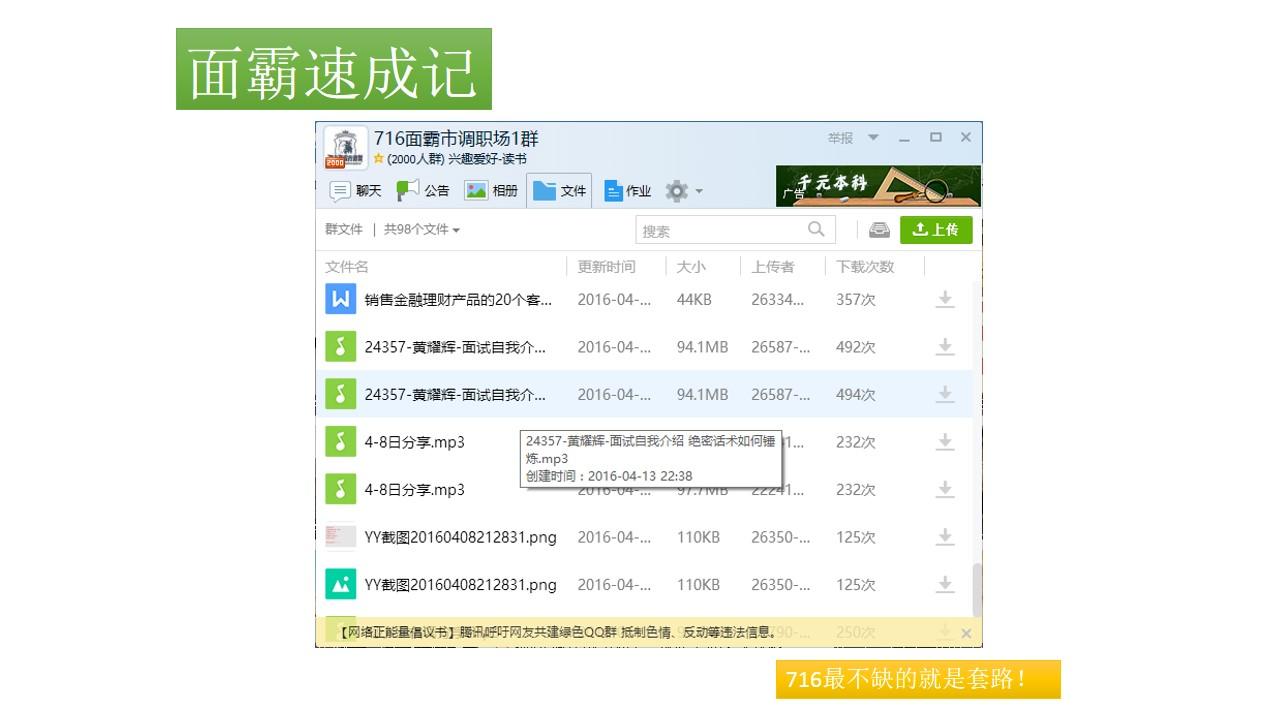Click the search magnifier icon in the search box

819,229
